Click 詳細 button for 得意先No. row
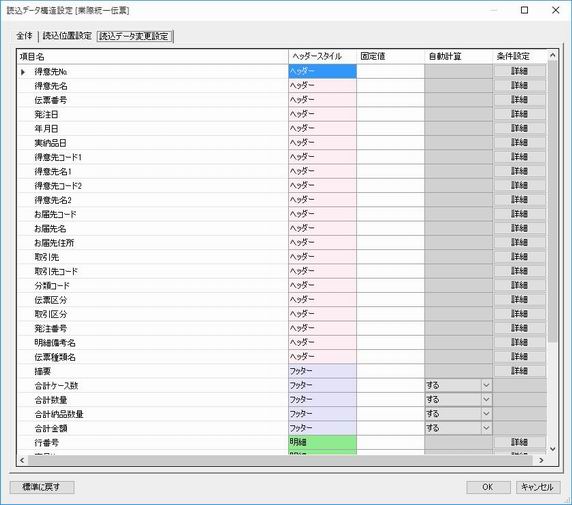572x505 pixels. (519, 71)
